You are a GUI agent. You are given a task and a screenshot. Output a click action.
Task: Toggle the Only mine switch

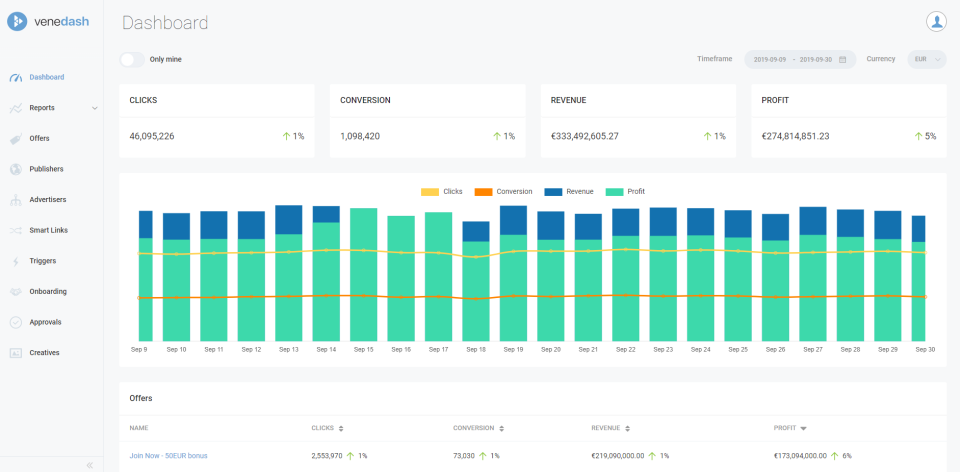132,59
